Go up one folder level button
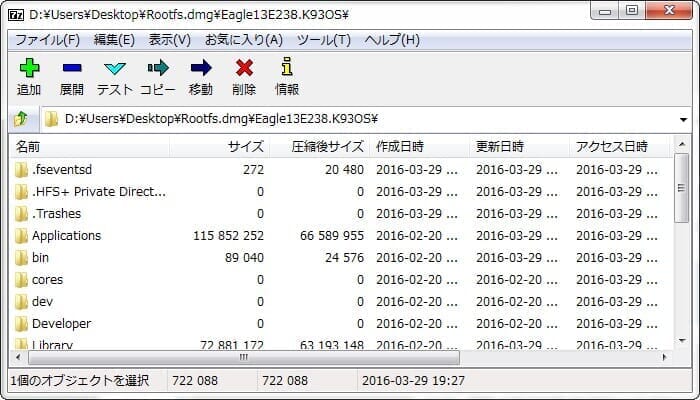700x400 pixels. pyautogui.click(x=21, y=119)
